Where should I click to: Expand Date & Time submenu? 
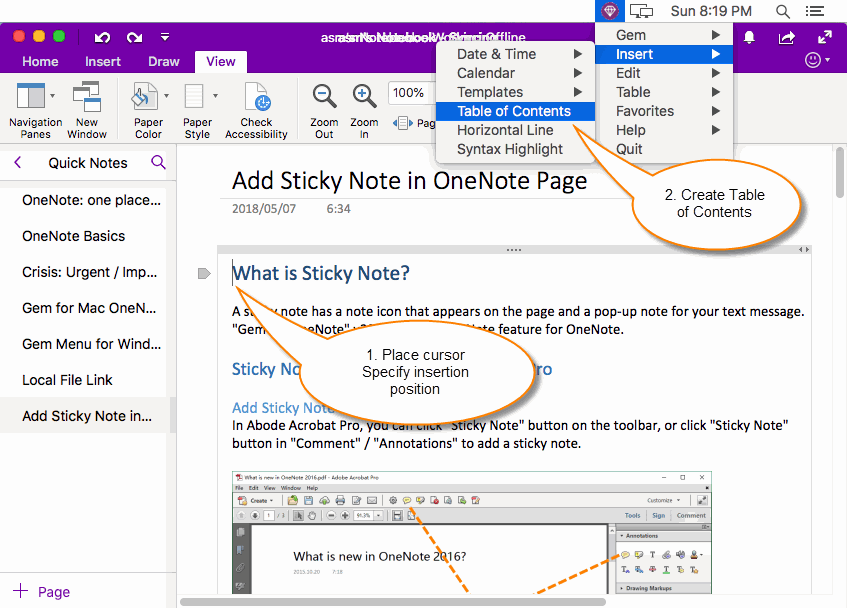pyautogui.click(x=515, y=54)
